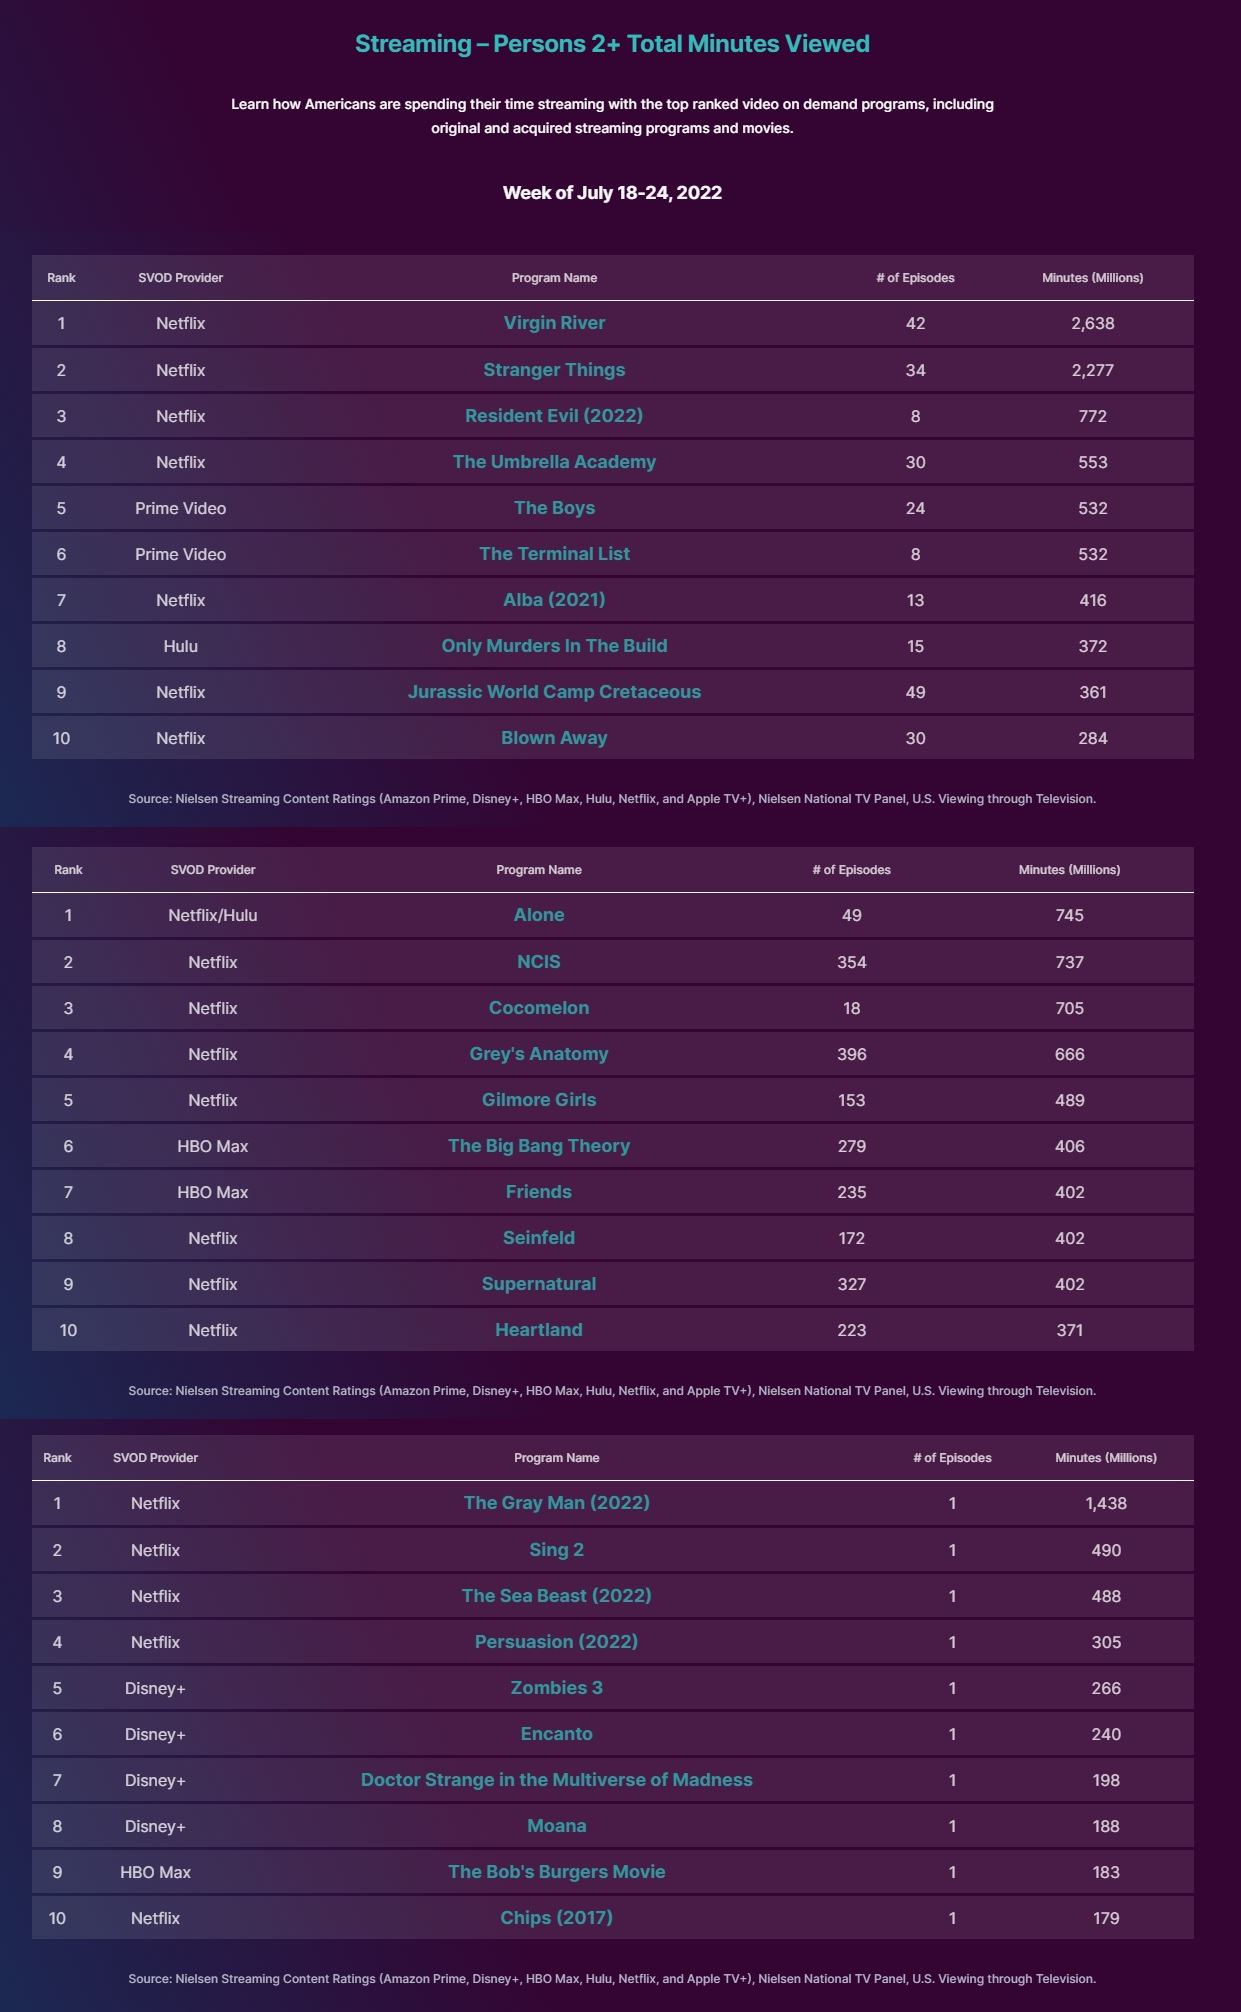This screenshot has height=2012, width=1241.
Task: Open Resident Evil (2022) link
Action: point(554,416)
